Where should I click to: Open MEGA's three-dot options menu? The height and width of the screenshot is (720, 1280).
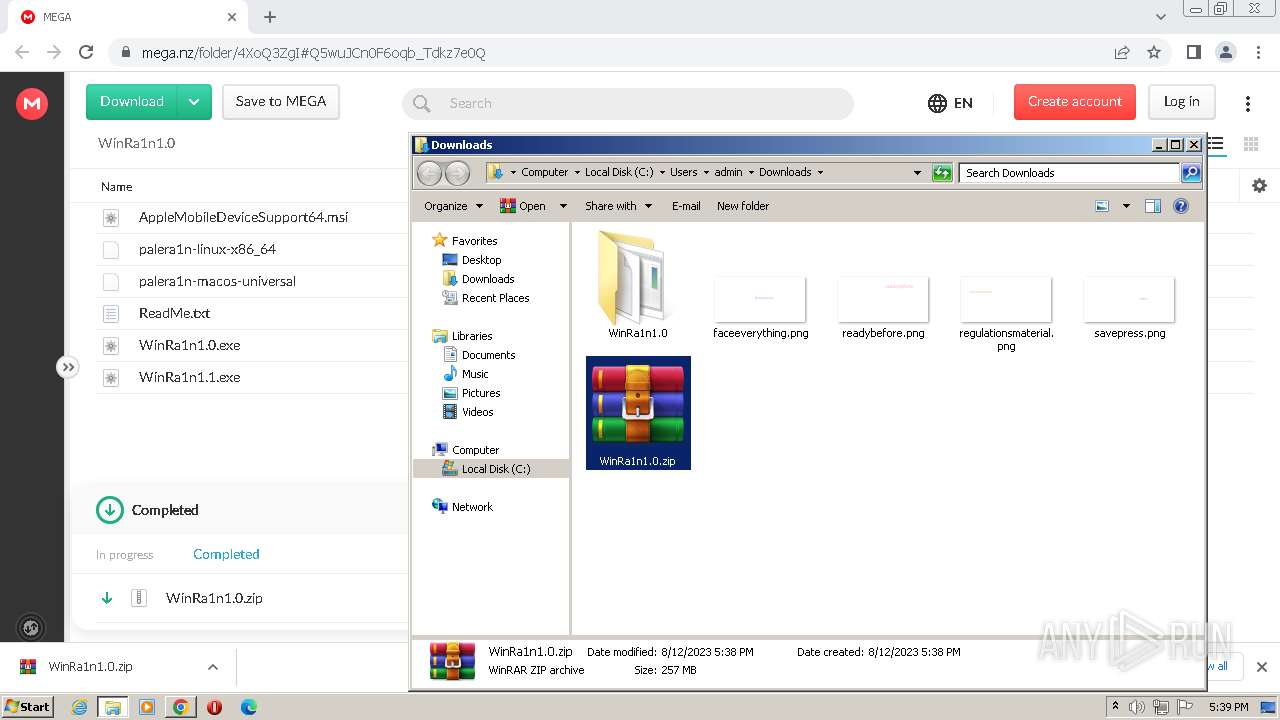[x=1247, y=103]
